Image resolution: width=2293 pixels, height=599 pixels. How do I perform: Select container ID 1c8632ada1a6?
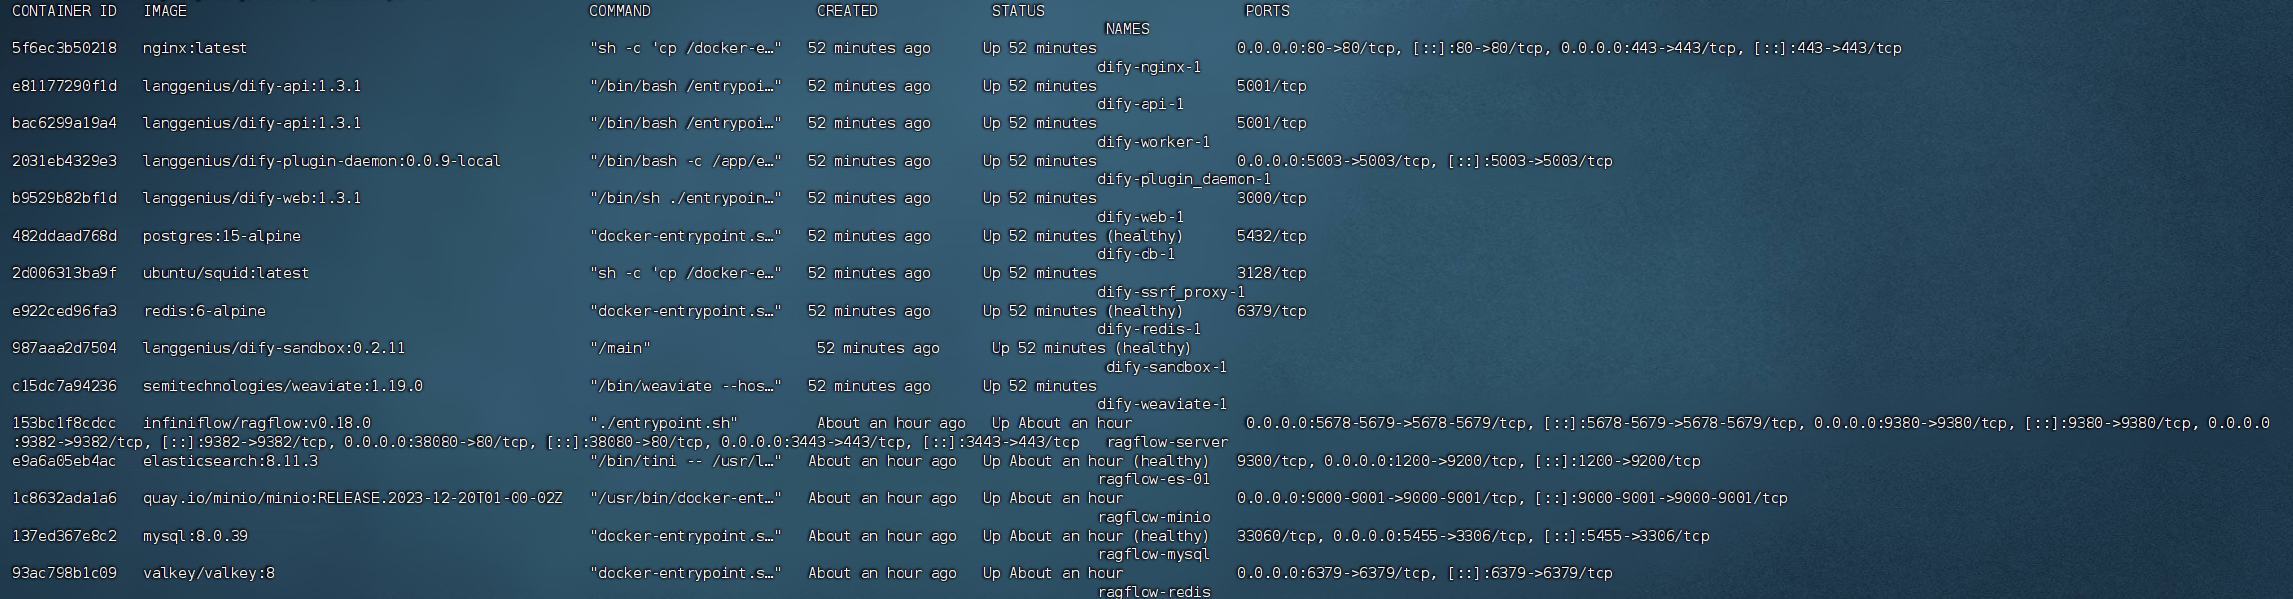(64, 498)
